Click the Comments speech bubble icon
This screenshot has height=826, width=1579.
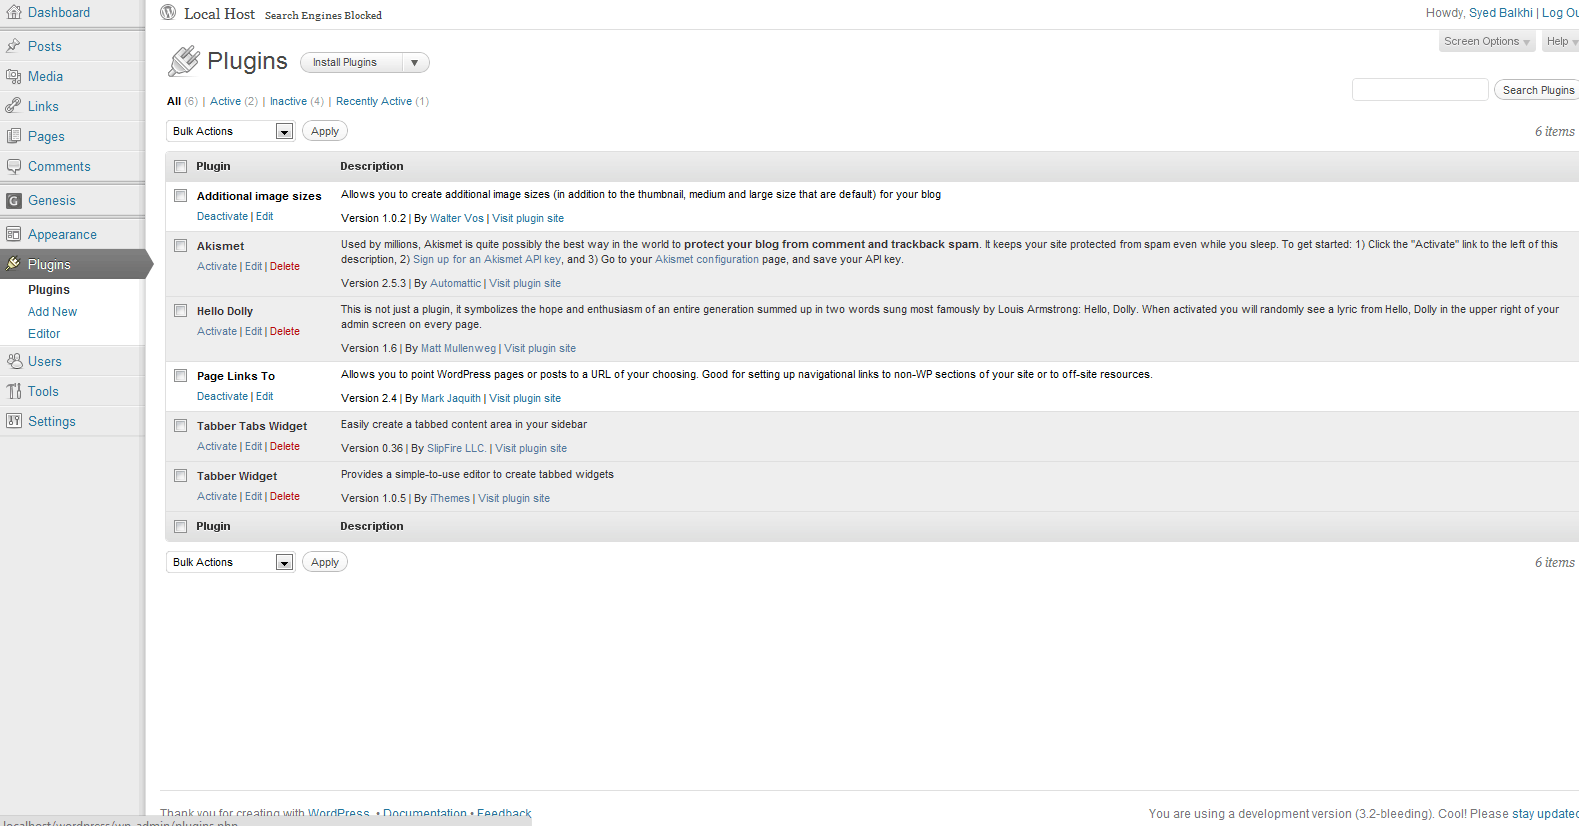pyautogui.click(x=13, y=166)
